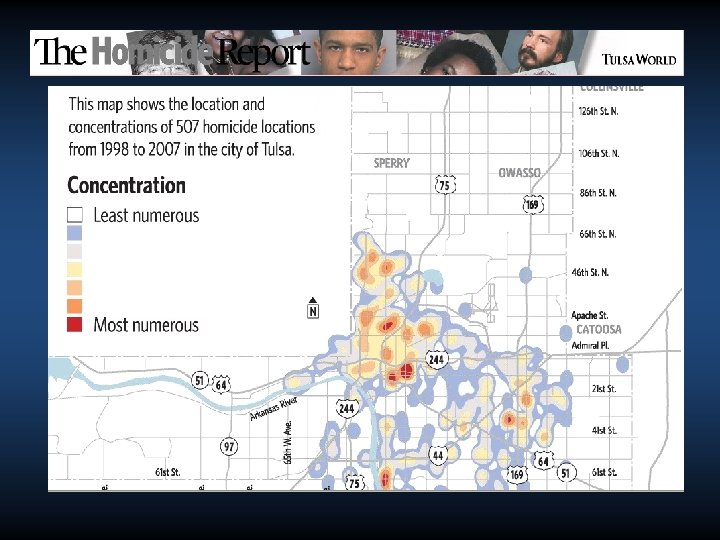Click the Apache St. label
This screenshot has width=720, height=540.
(x=590, y=315)
